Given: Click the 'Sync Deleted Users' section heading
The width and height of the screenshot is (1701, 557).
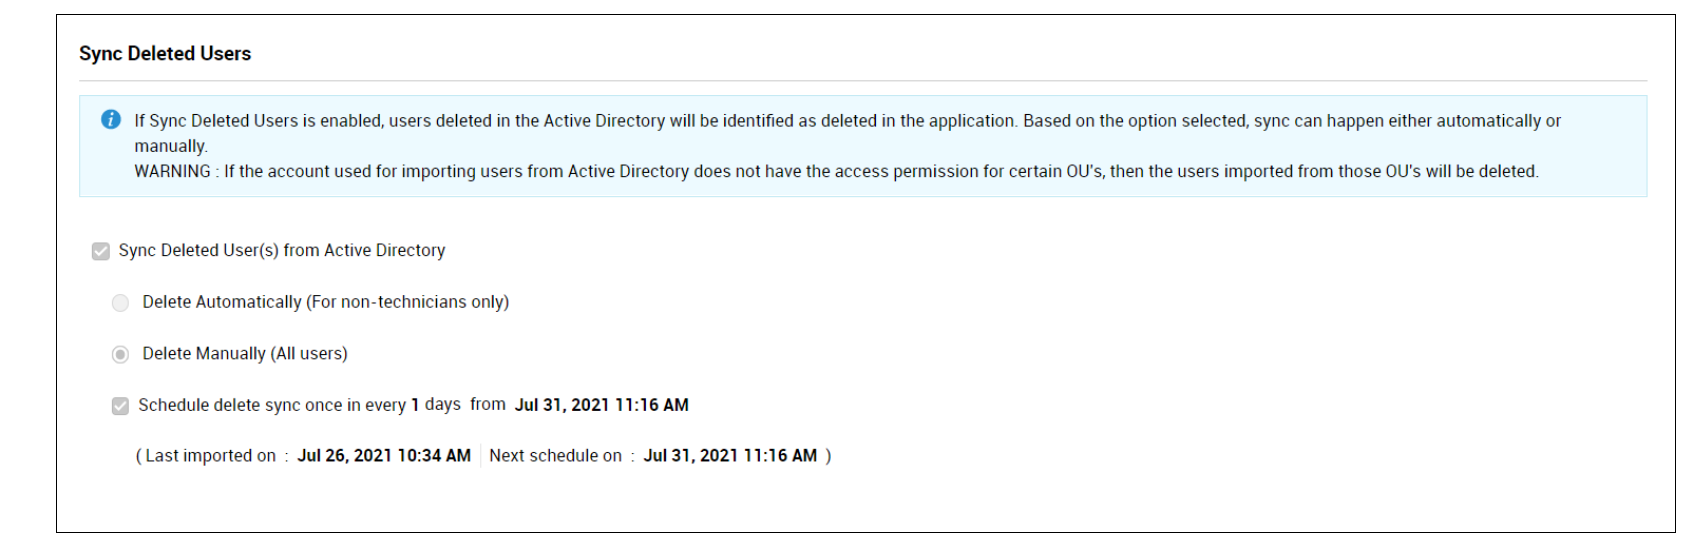Looking at the screenshot, I should pos(165,54).
